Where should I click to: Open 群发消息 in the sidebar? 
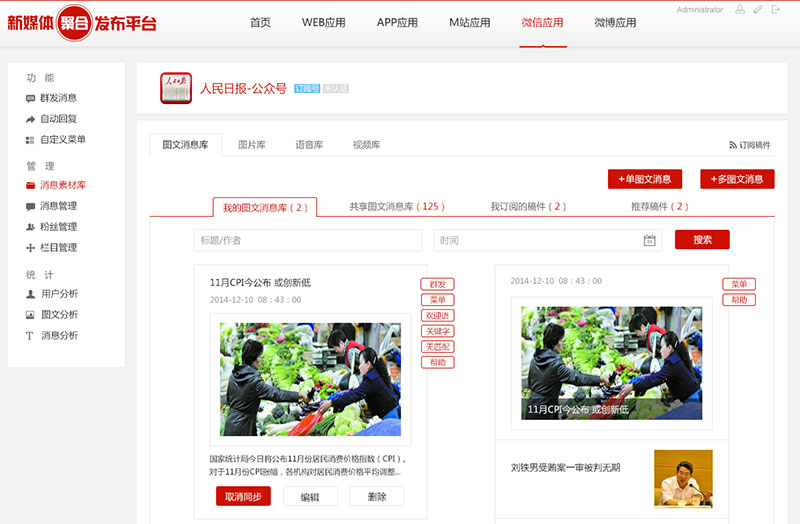point(58,98)
